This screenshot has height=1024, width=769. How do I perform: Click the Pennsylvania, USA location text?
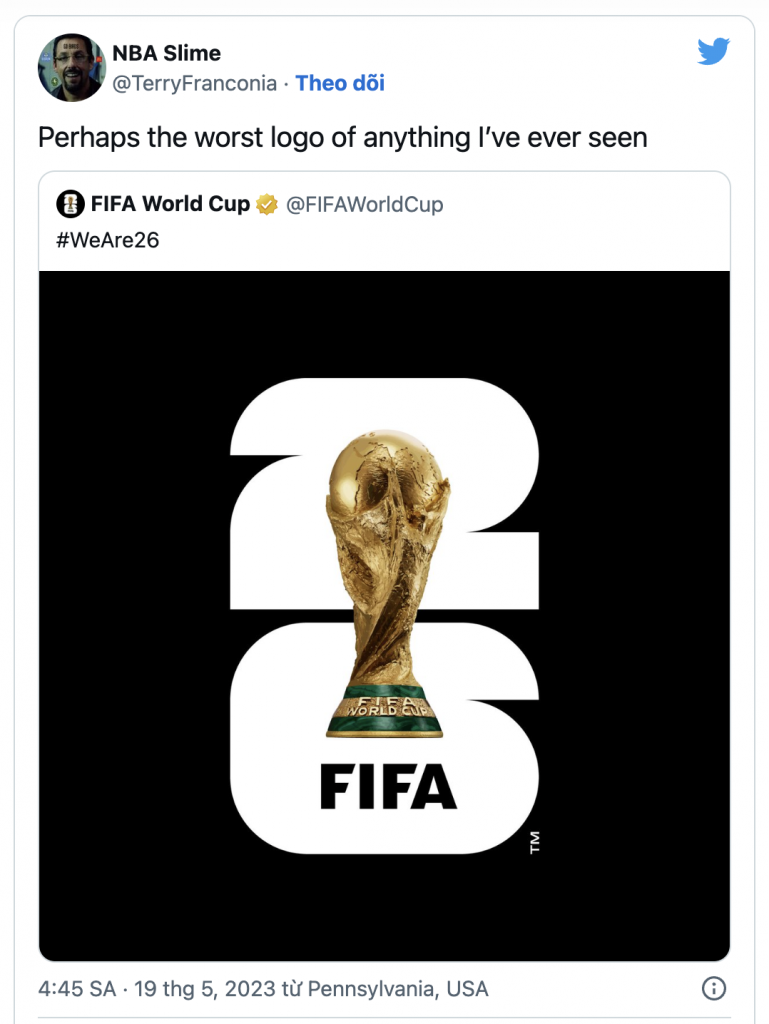click(x=398, y=989)
